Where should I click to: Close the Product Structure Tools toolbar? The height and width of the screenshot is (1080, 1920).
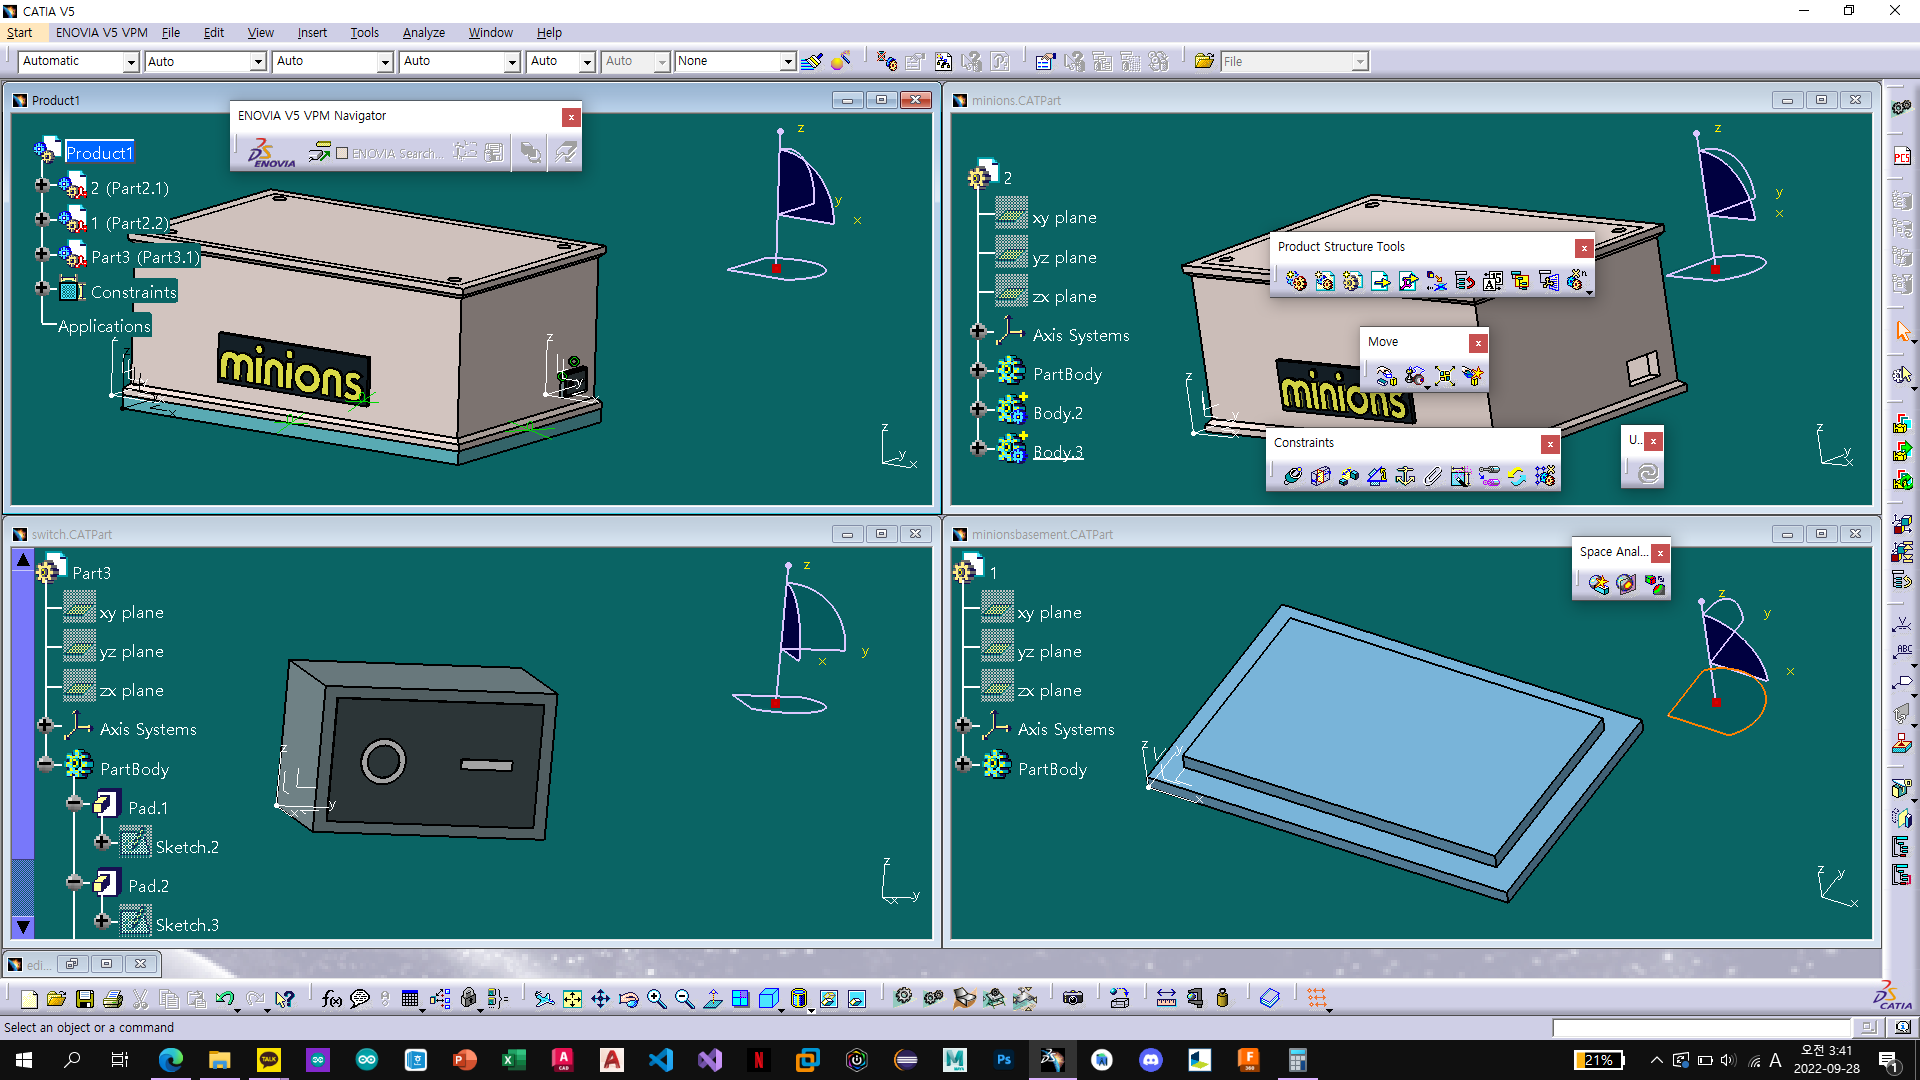(1584, 248)
